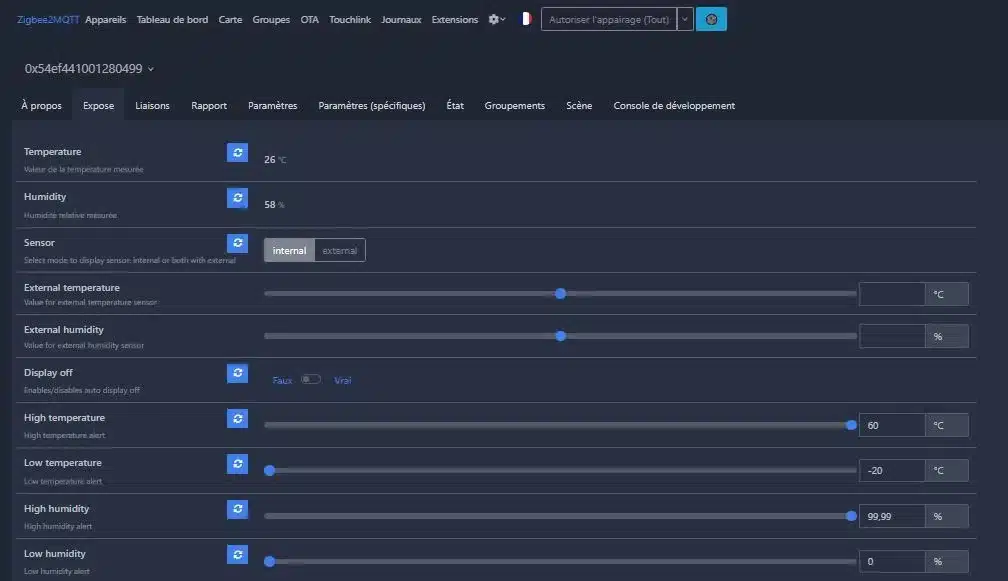
Task: Click the refresh icon for Sensor
Action: [x=237, y=243]
